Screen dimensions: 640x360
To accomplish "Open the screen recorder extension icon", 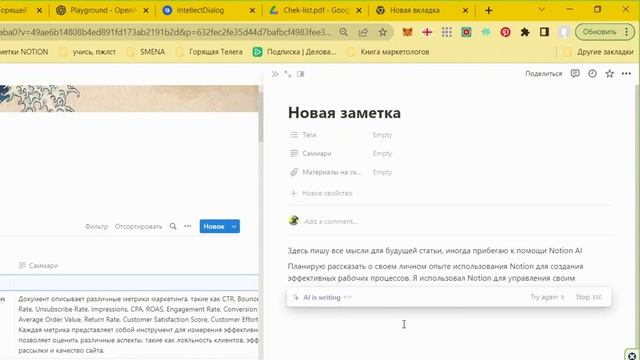I will tap(466, 32).
